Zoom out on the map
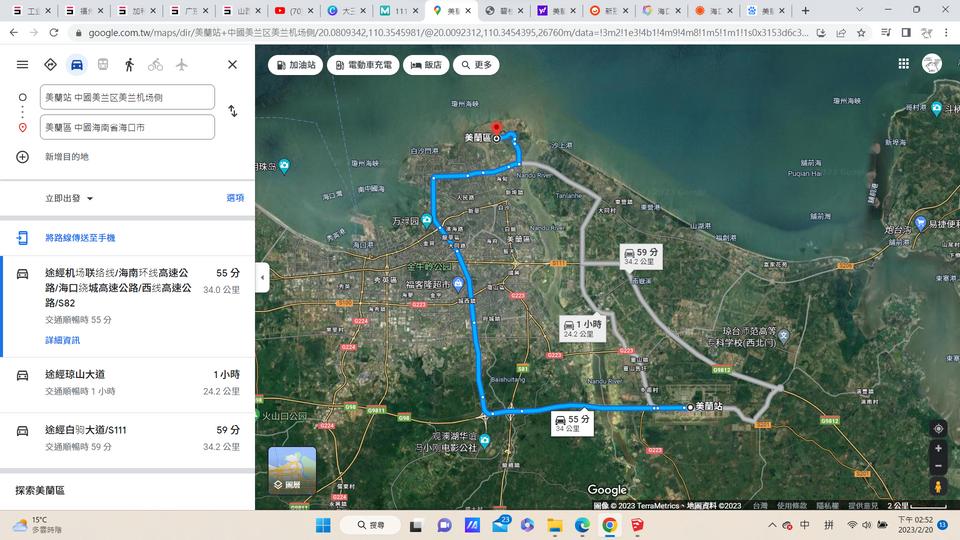960x540 pixels. 938,466
